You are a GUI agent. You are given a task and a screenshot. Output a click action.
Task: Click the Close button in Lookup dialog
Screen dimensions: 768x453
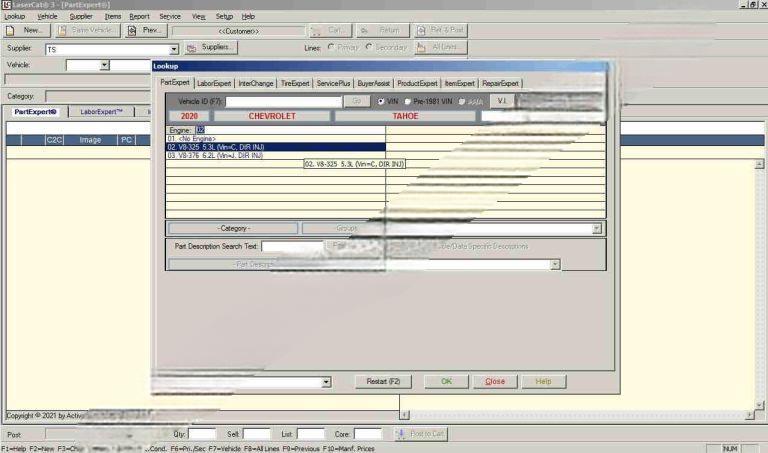click(495, 381)
